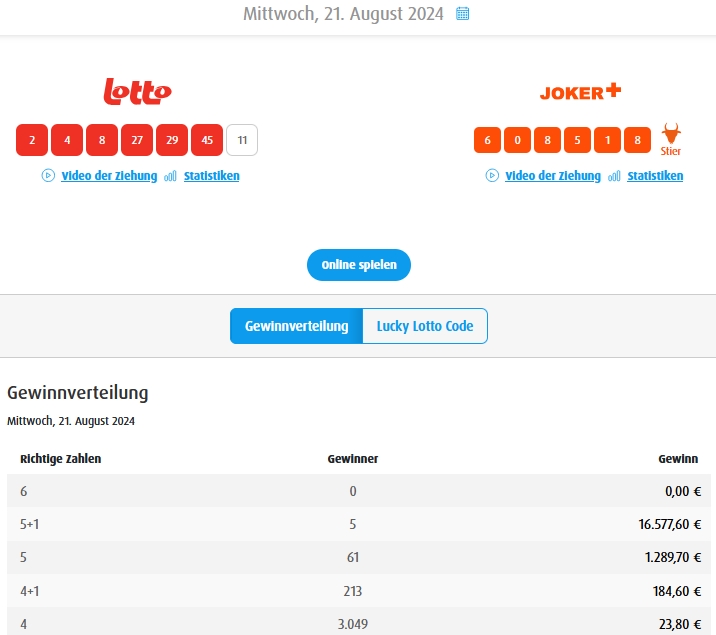
Task: Open Joker+ Statistiken link
Action: pyautogui.click(x=655, y=176)
